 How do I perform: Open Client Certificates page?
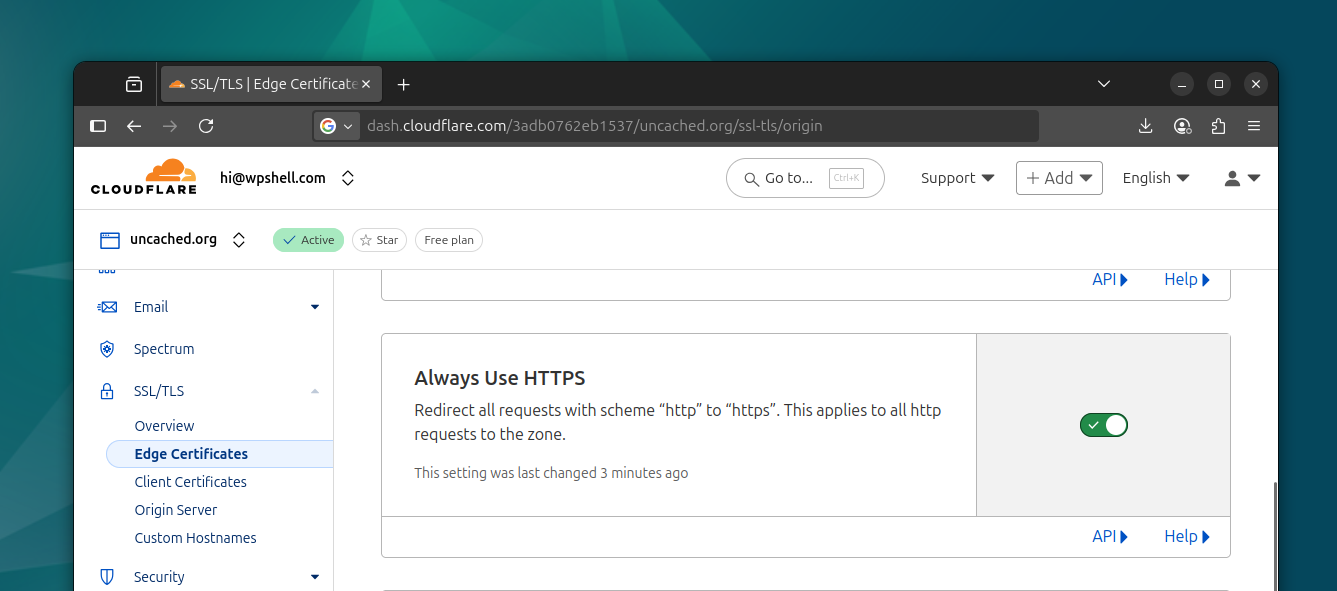click(x=191, y=482)
